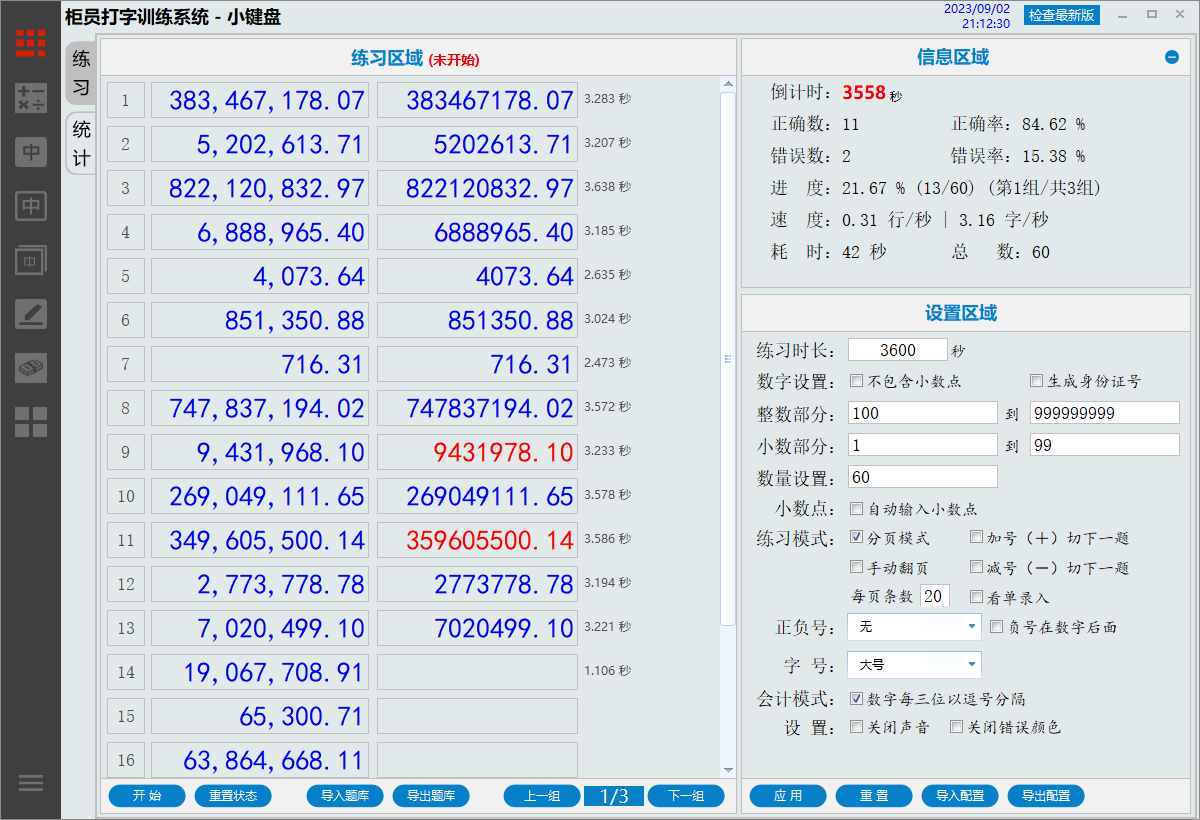Click the countdown value 3558

pyautogui.click(x=864, y=92)
